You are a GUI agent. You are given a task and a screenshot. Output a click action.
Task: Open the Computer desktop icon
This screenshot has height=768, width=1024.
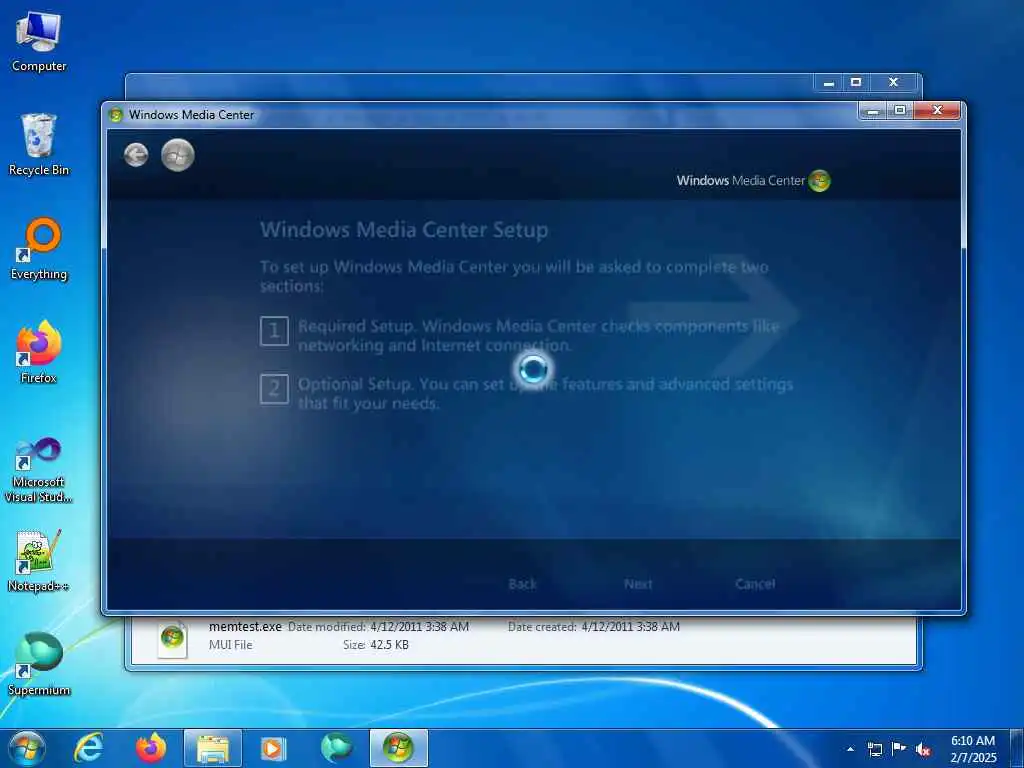(x=39, y=41)
